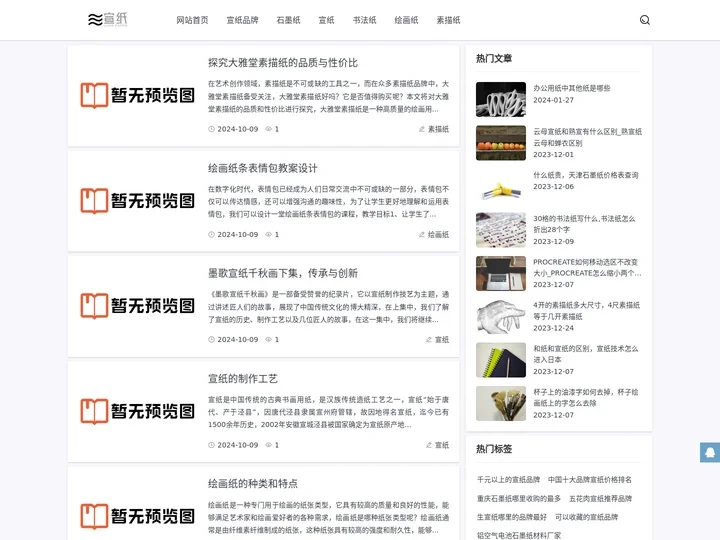Click thumbnail for 办公用纸中其他纸是哪些
Screen dimensions: 720x540
pyautogui.click(x=501, y=99)
